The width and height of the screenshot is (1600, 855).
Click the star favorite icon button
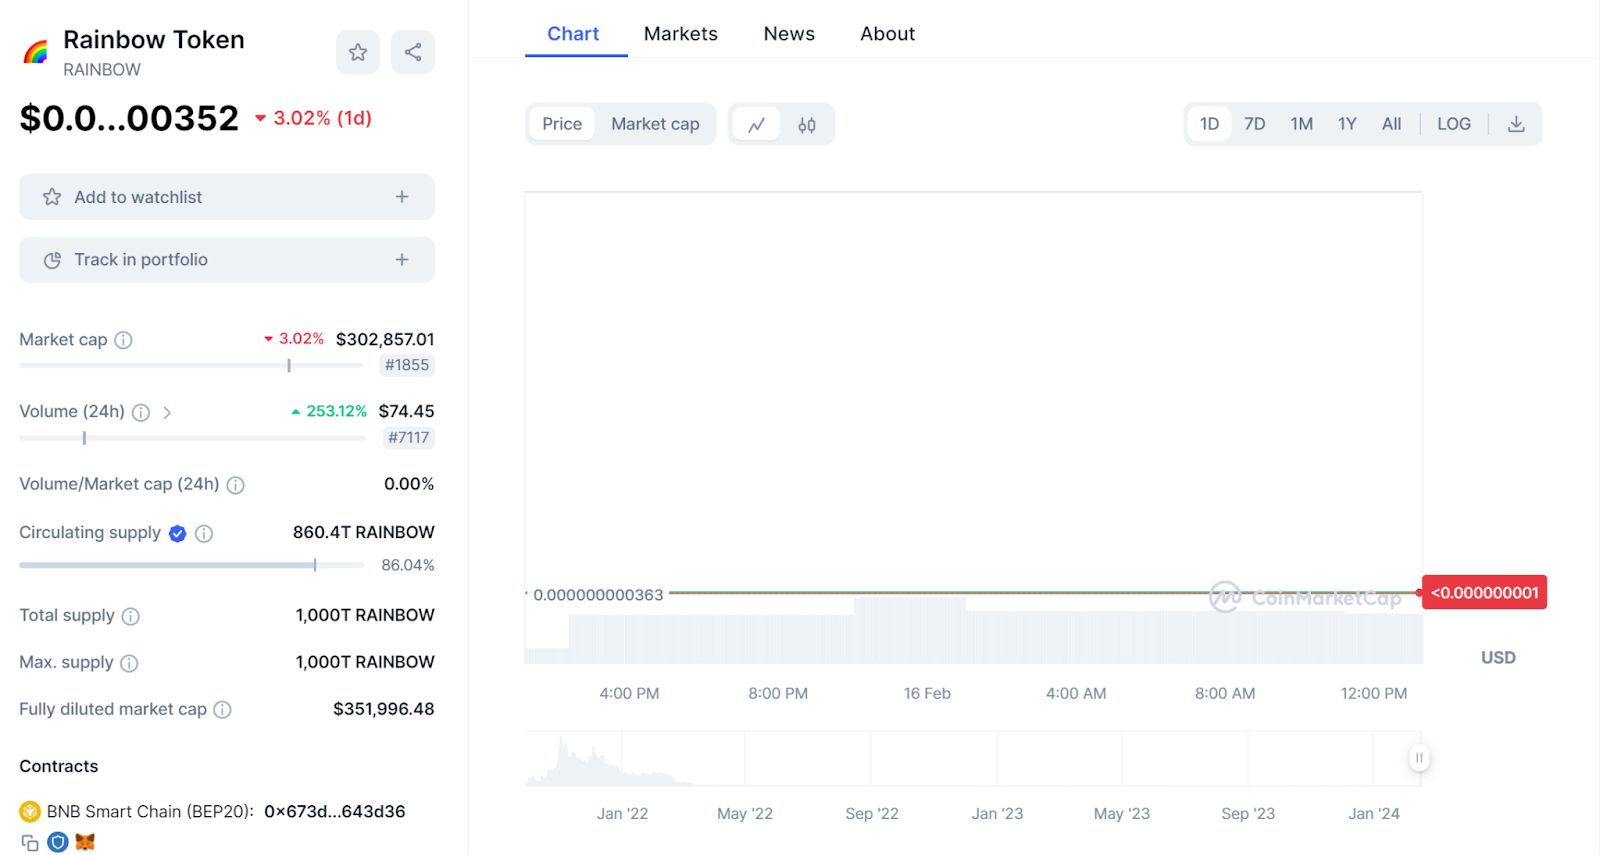coord(358,52)
